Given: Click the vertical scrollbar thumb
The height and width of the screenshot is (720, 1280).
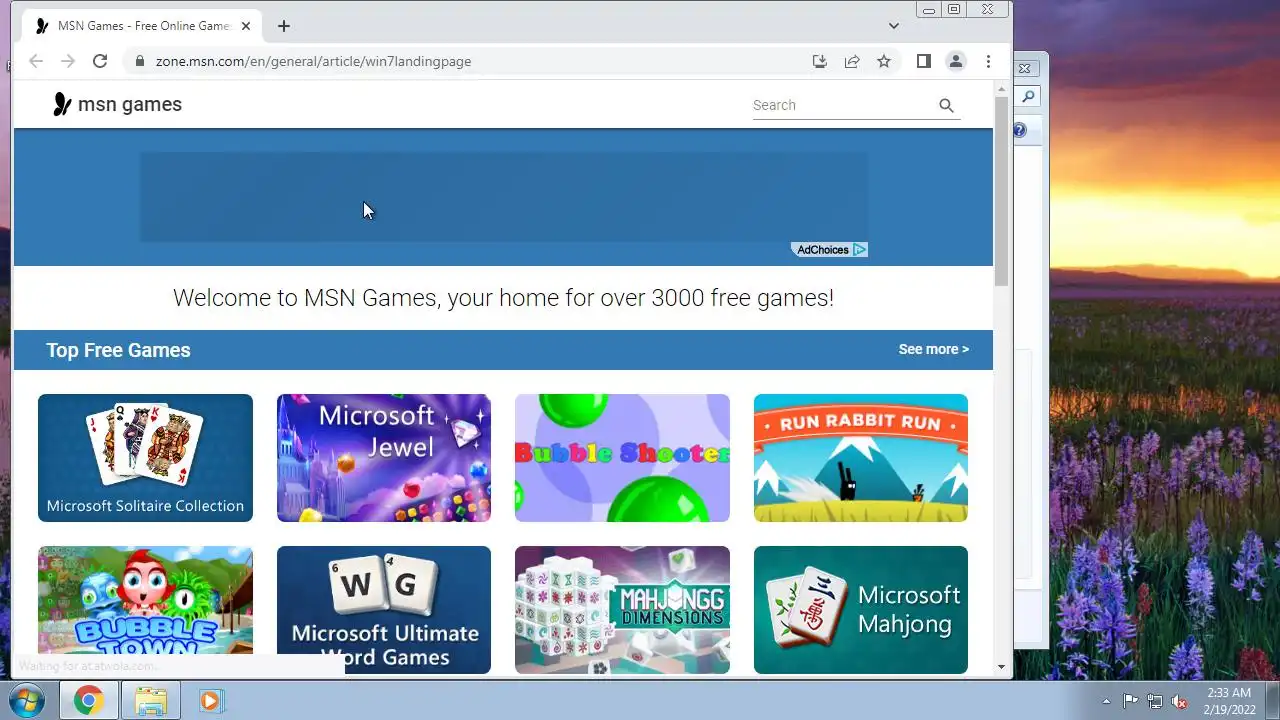Looking at the screenshot, I should click(1002, 192).
